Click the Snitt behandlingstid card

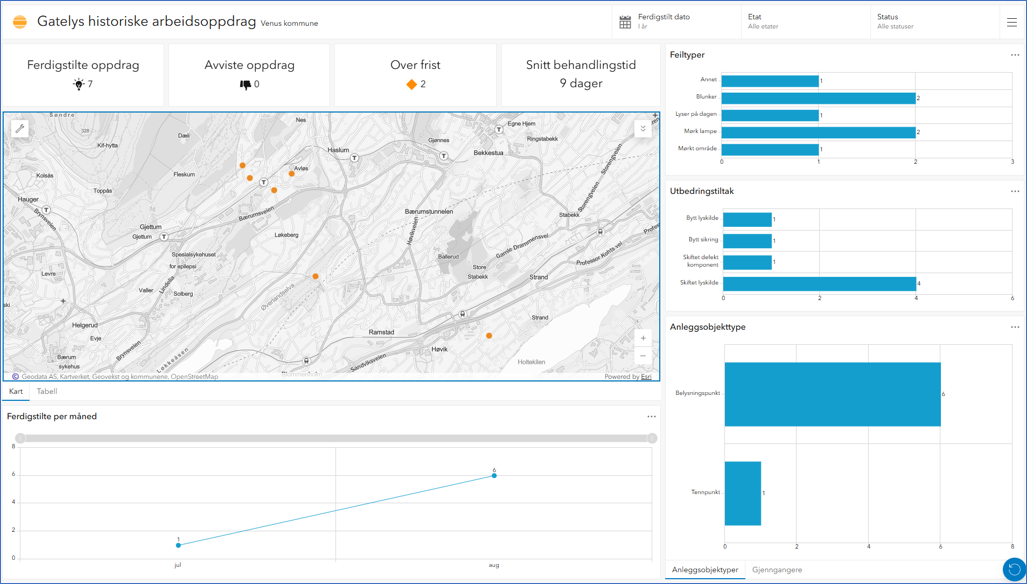point(581,75)
